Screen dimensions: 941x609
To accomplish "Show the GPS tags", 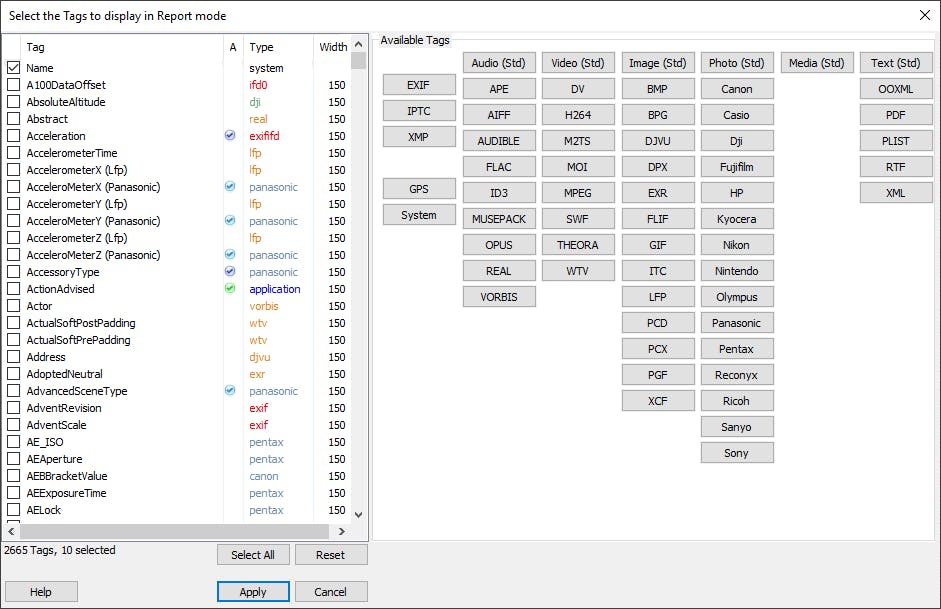I will pyautogui.click(x=416, y=188).
